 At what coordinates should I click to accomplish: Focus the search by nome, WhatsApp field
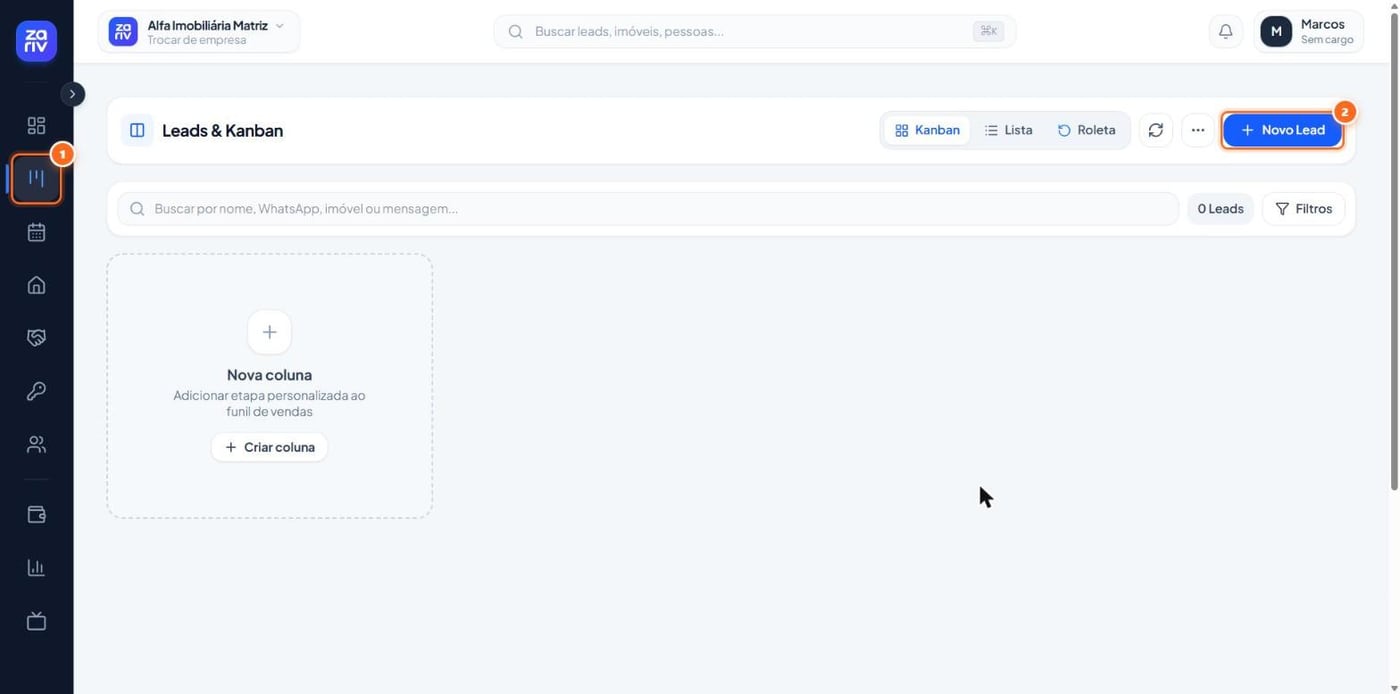click(648, 209)
